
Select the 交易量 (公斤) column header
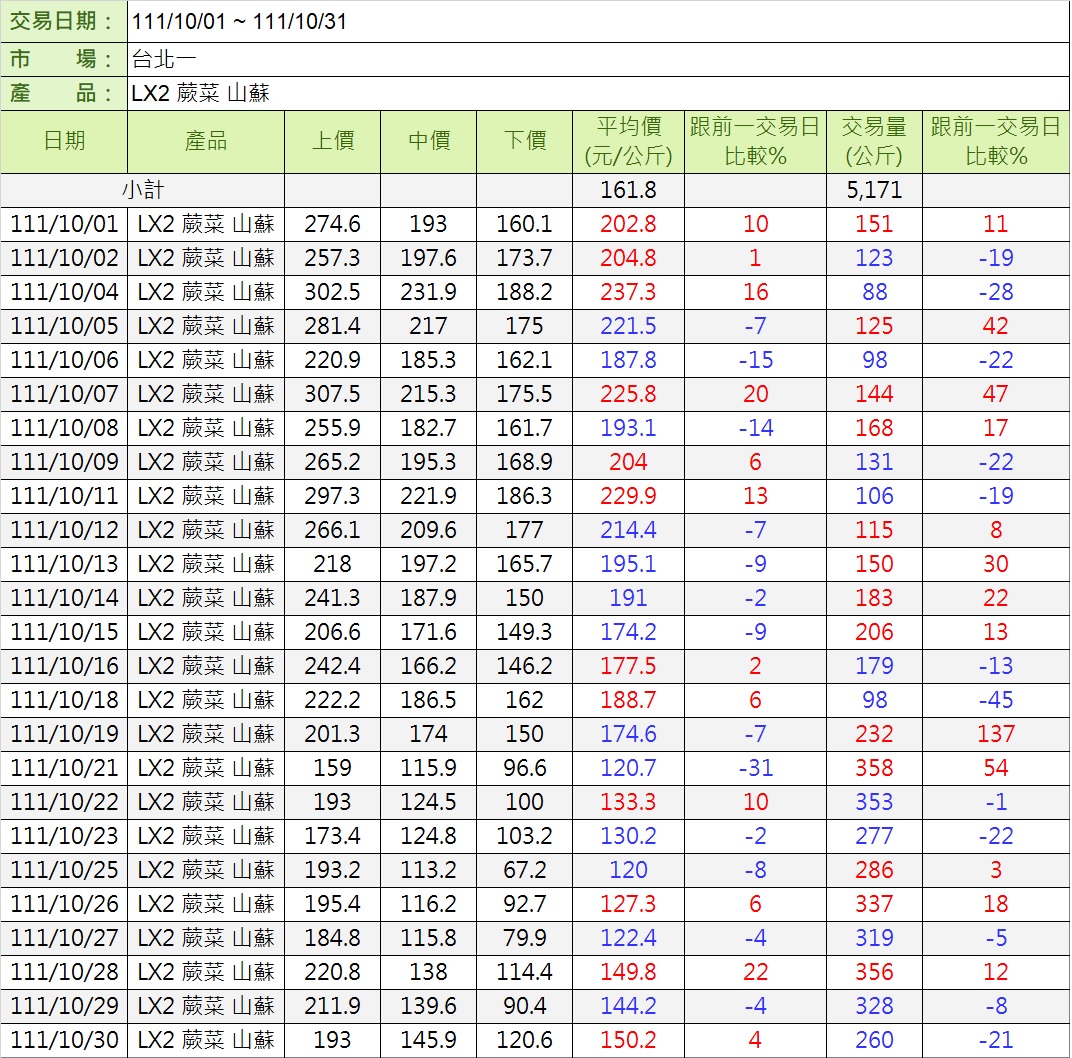[873, 141]
